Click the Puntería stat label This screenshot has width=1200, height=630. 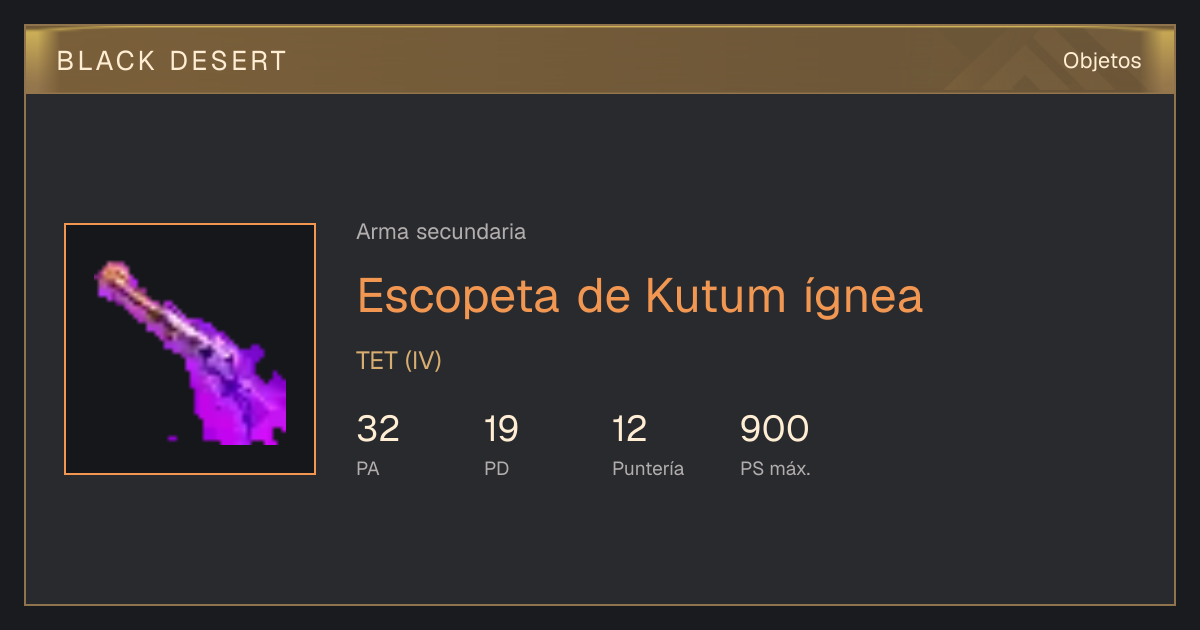pos(648,468)
